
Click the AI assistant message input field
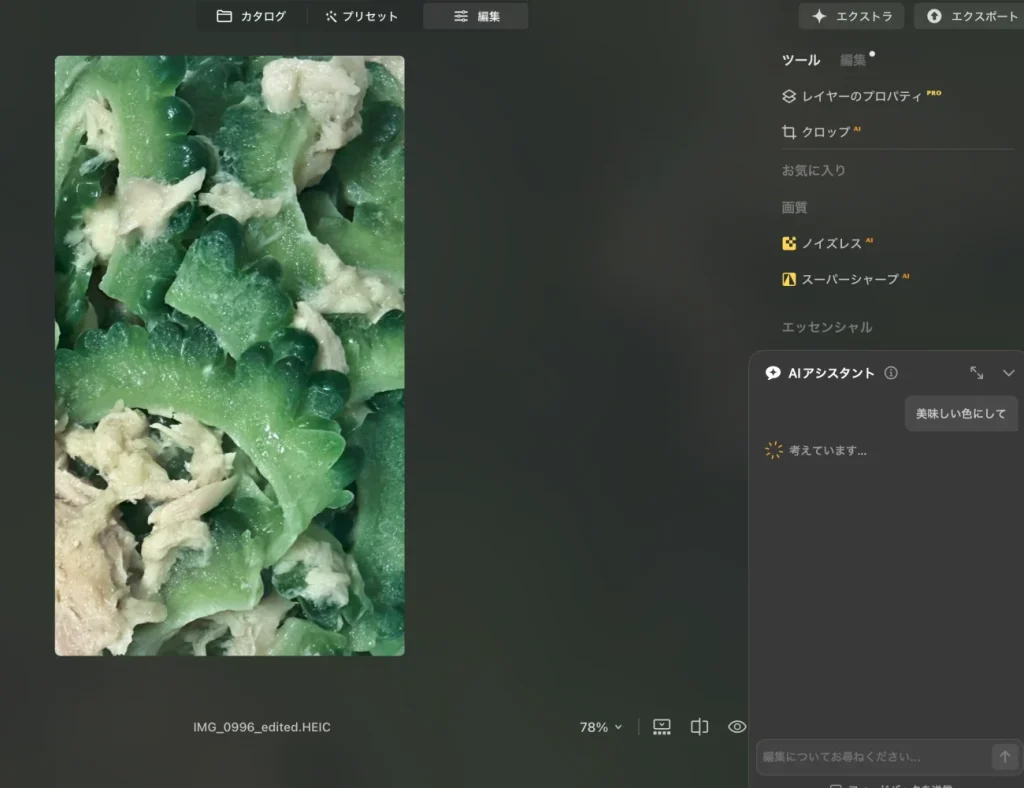(x=870, y=757)
